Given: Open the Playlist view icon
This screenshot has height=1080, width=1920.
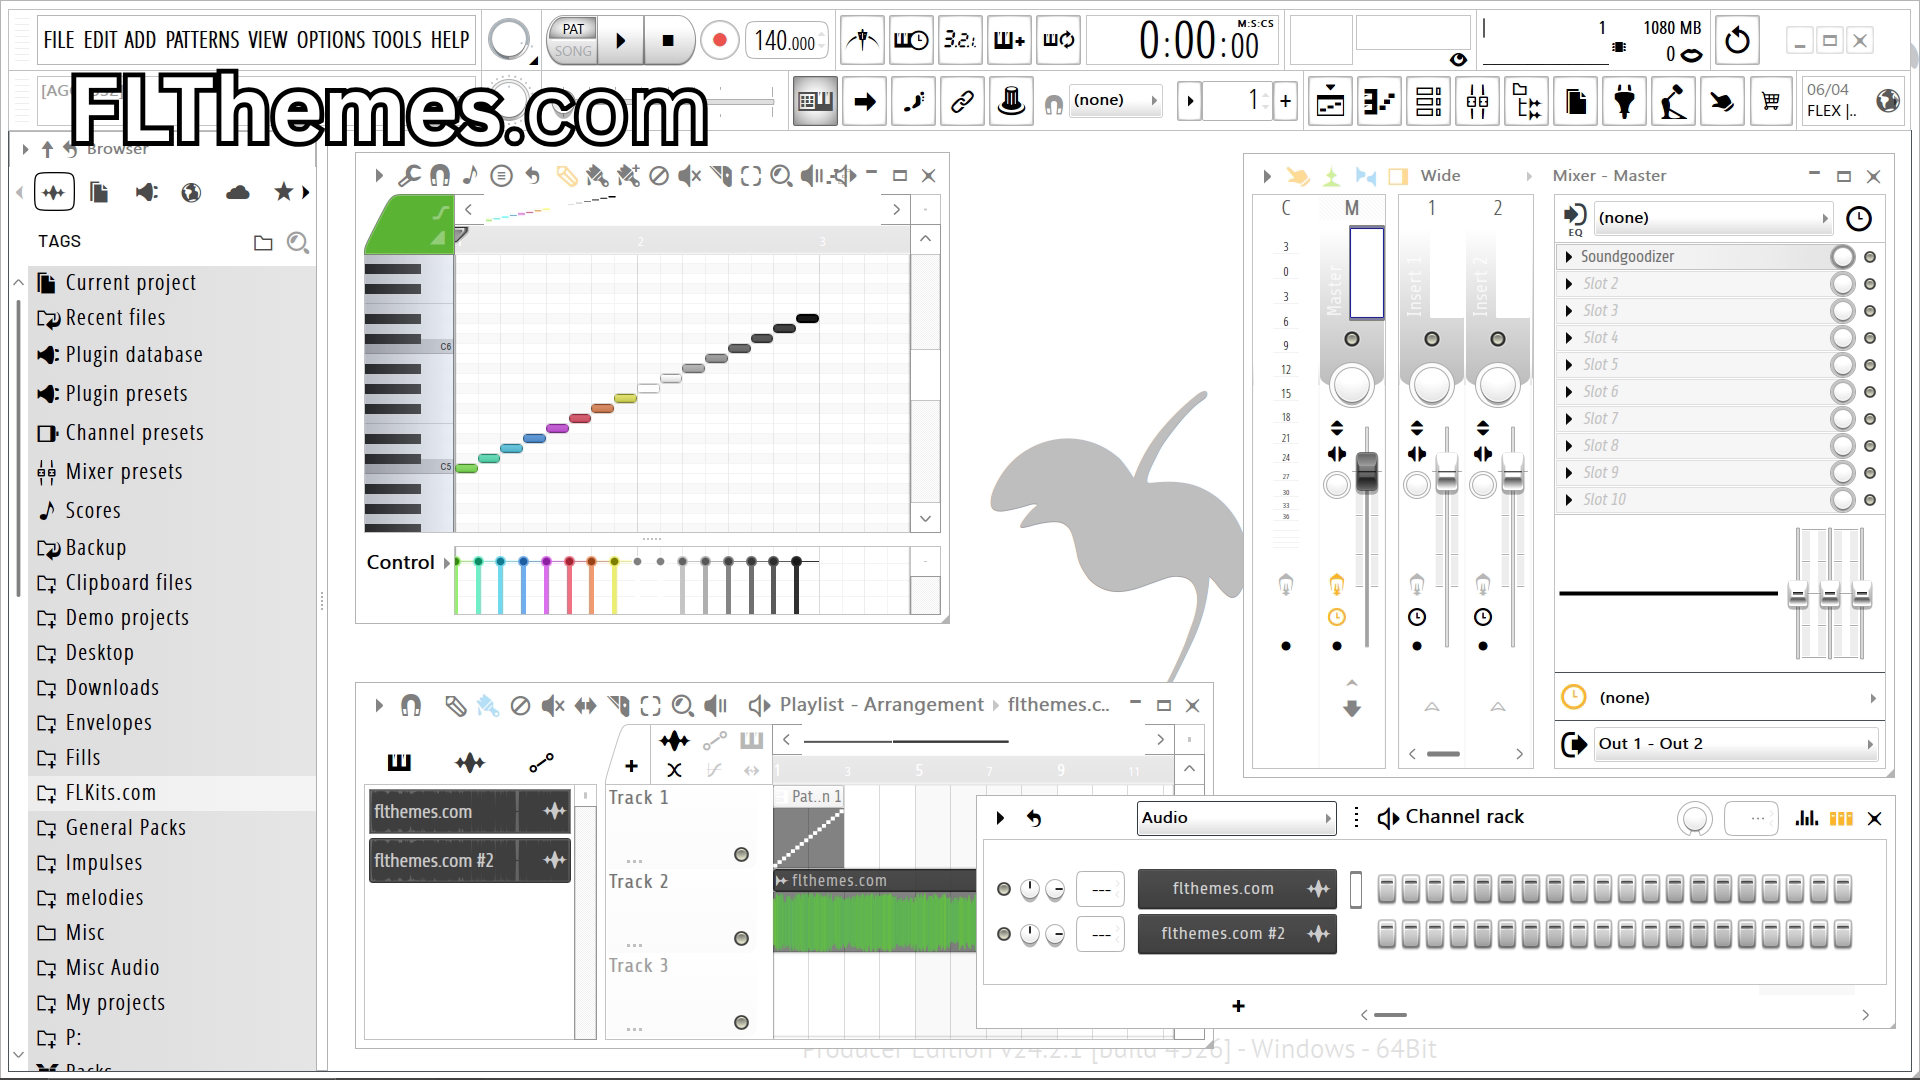Looking at the screenshot, I should coord(1330,101).
